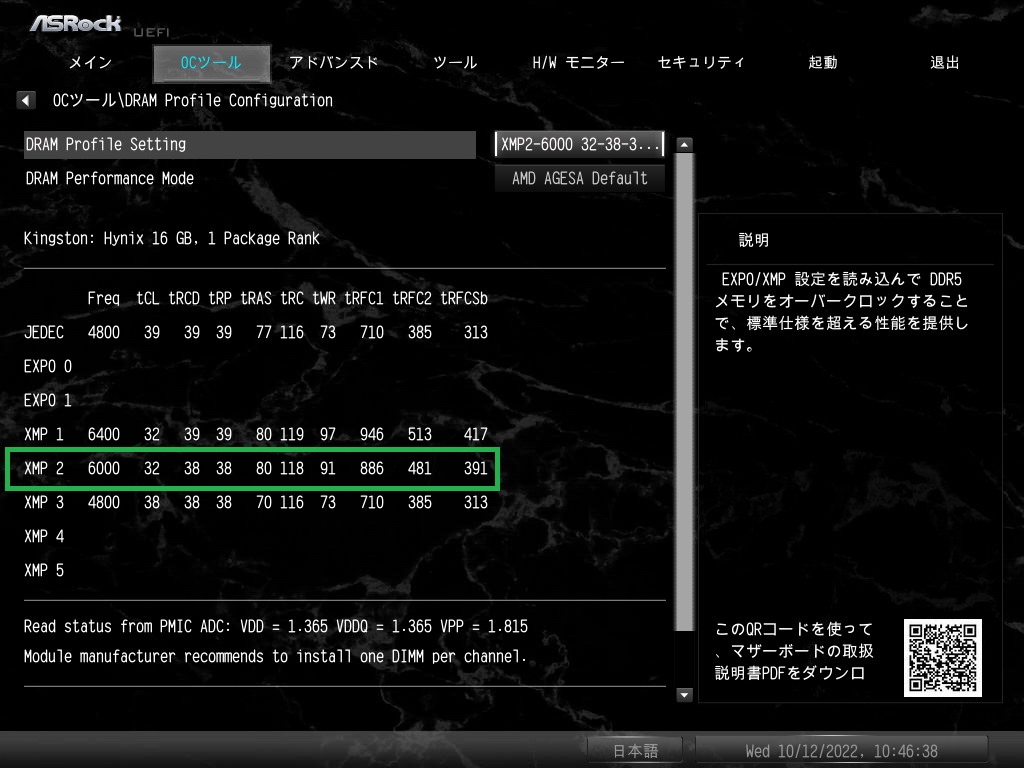This screenshot has width=1024, height=768.
Task: Click the EXPO/XMP description text
Action: (842, 312)
